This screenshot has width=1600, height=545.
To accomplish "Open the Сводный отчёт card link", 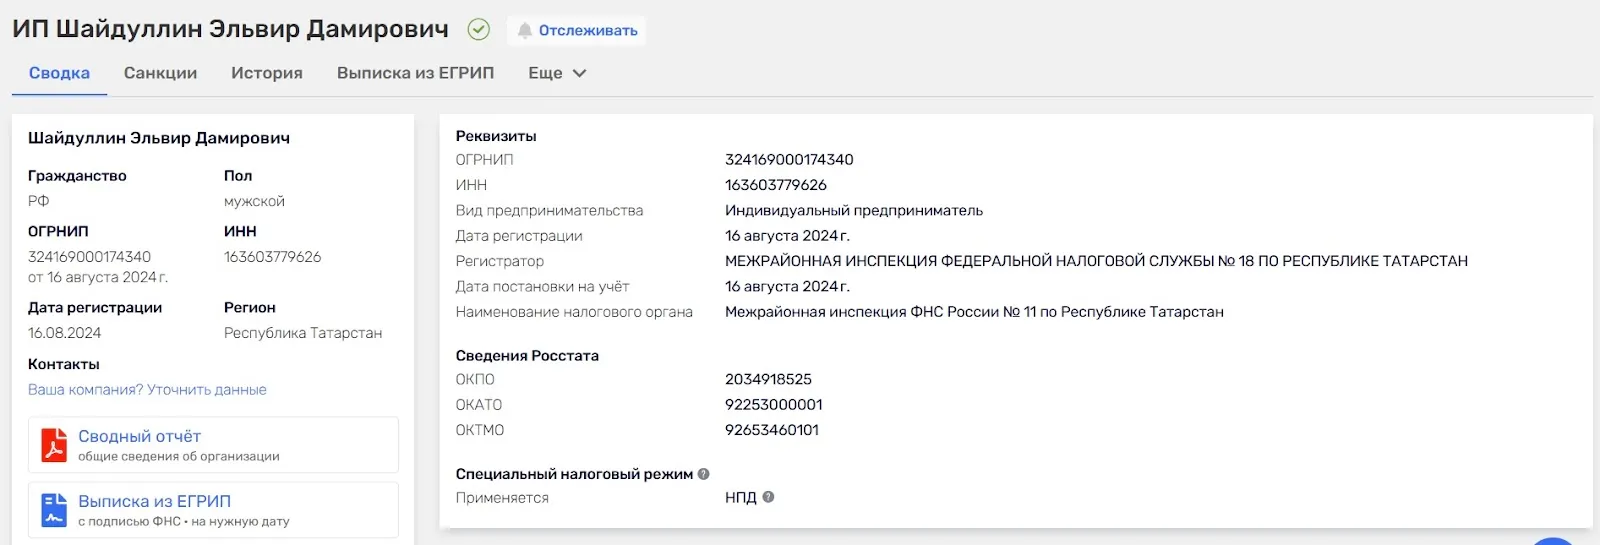I will (x=213, y=445).
